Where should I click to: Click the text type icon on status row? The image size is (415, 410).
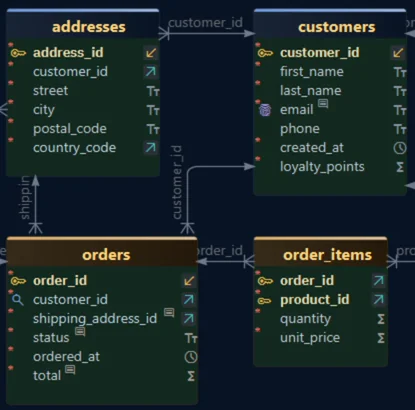[x=191, y=338]
